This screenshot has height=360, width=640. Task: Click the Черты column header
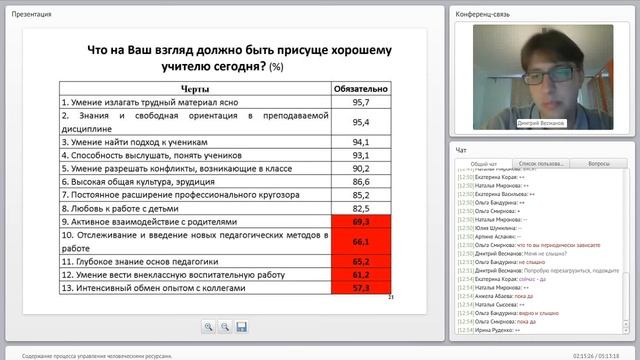[195, 89]
